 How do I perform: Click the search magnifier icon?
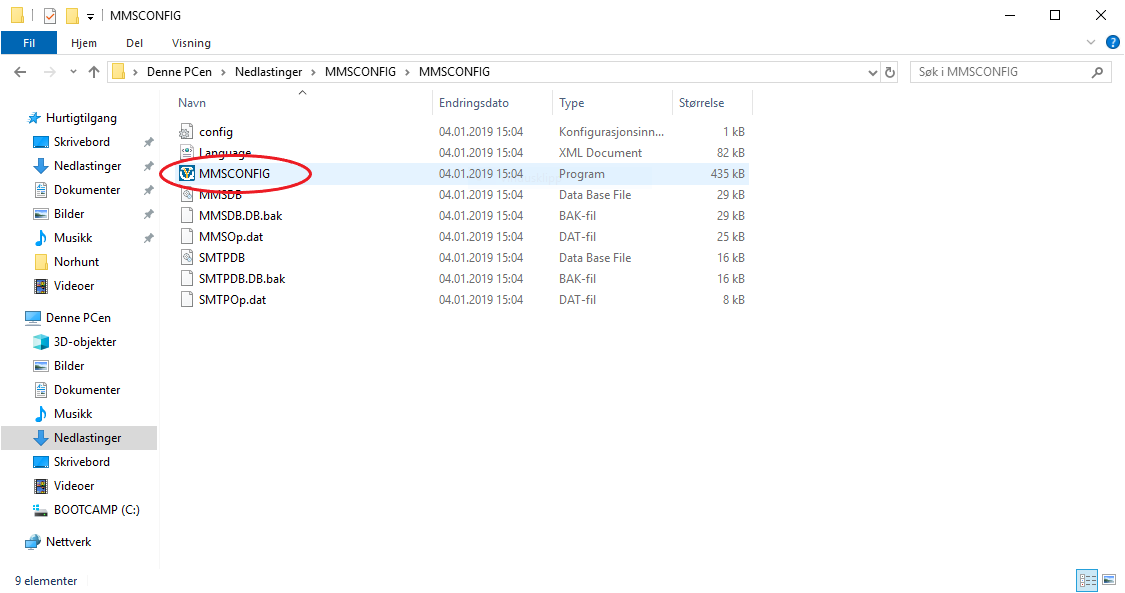click(1097, 72)
